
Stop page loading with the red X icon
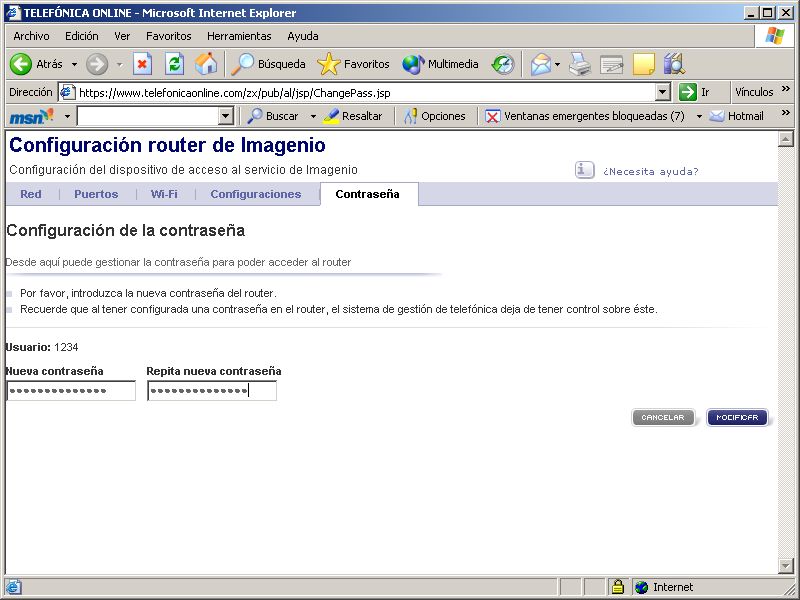tap(142, 64)
